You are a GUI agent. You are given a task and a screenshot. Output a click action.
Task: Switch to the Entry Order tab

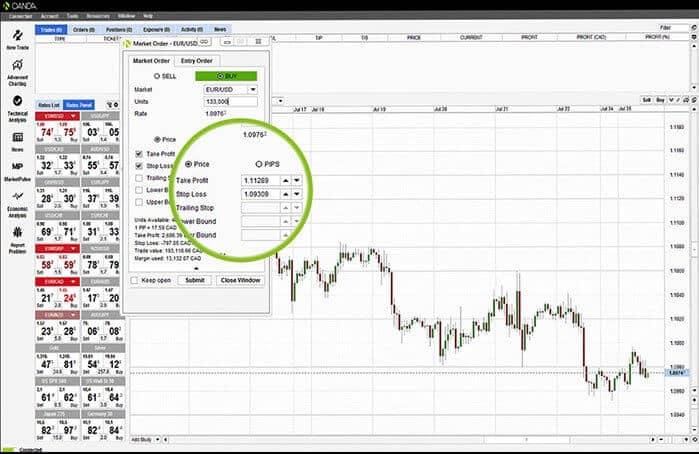(x=197, y=61)
